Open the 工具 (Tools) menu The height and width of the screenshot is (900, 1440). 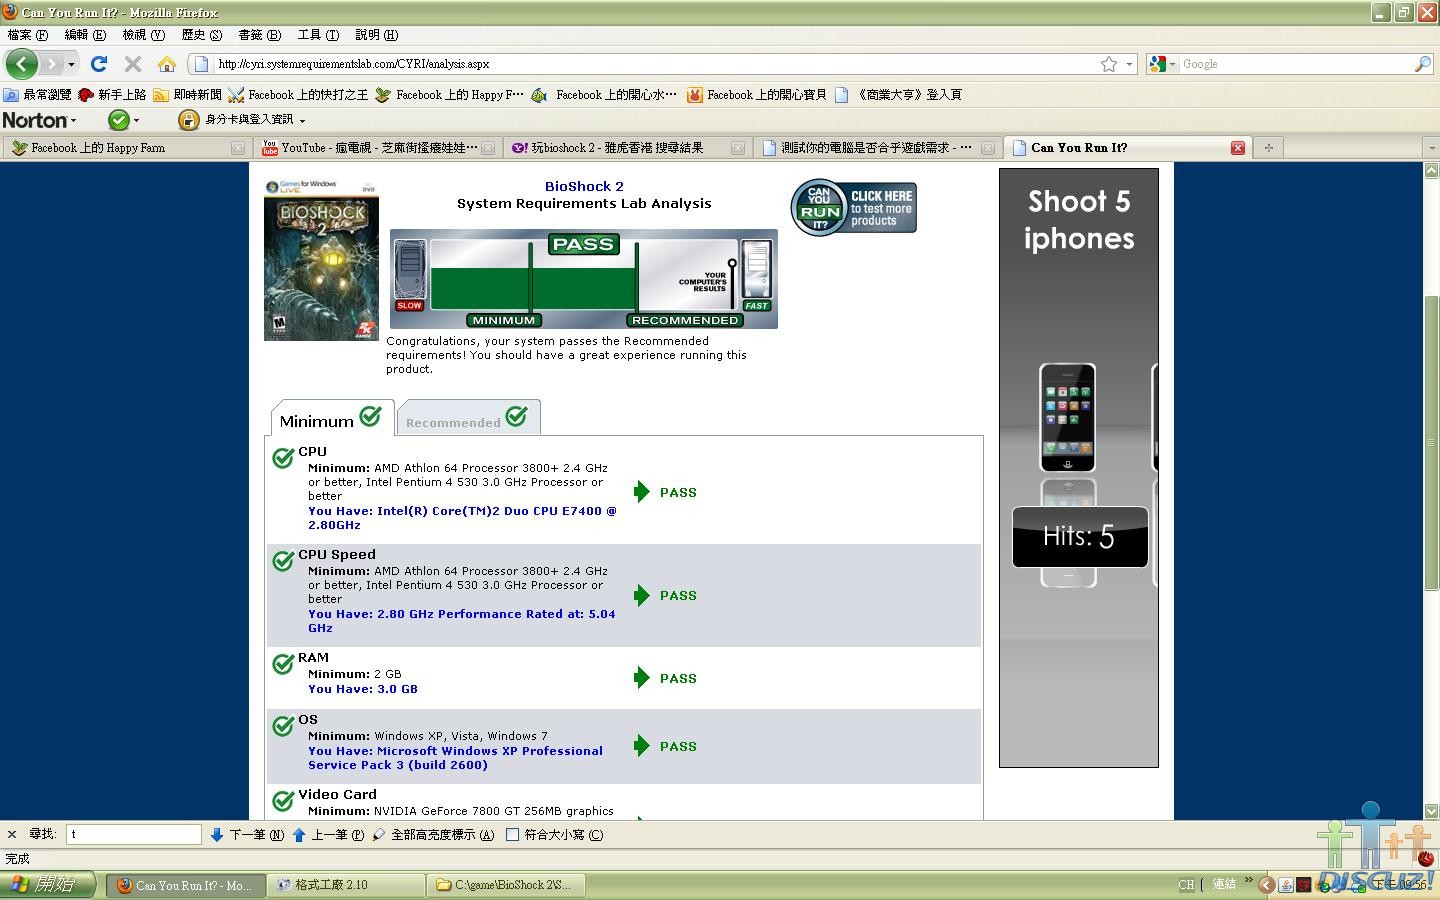pyautogui.click(x=317, y=35)
